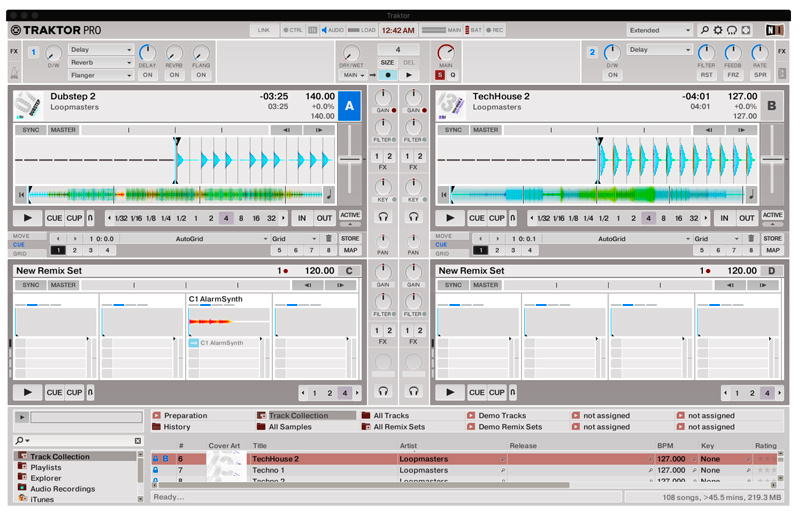The image size is (800, 514).
Task: Toggle Delay effect ON in FX unit 1
Action: [x=147, y=75]
